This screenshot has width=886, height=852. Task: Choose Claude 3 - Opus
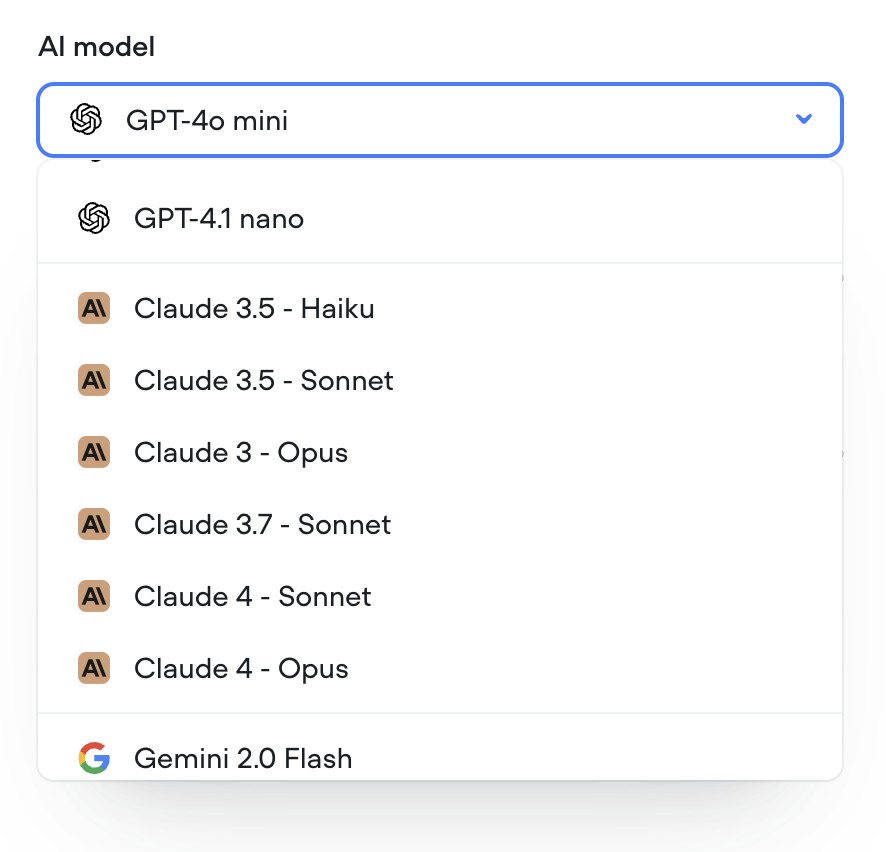[x=241, y=452]
